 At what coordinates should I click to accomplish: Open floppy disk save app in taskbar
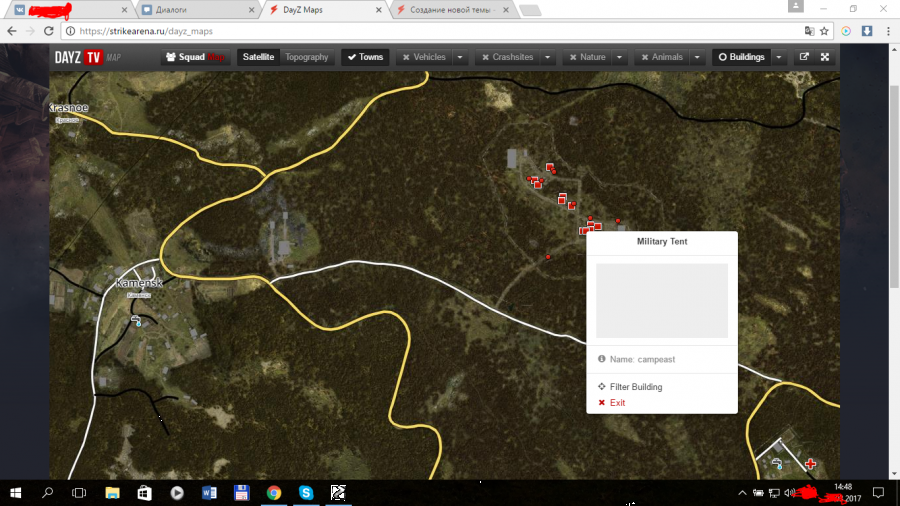(x=242, y=493)
